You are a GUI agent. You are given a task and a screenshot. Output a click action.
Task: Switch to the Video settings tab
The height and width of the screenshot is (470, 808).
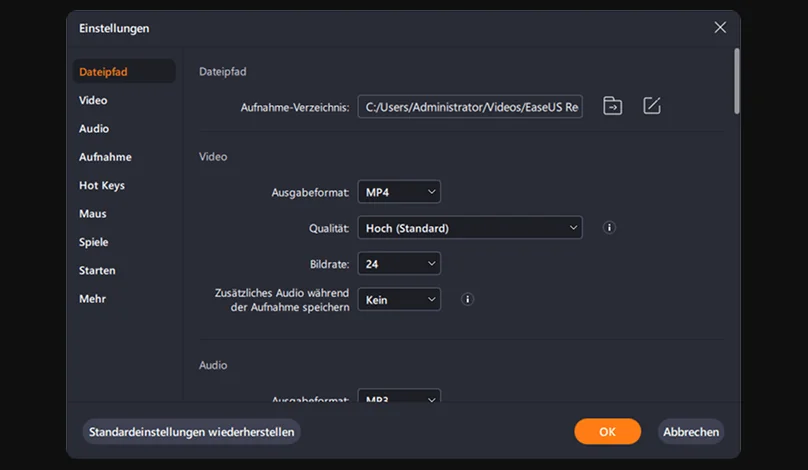(94, 100)
